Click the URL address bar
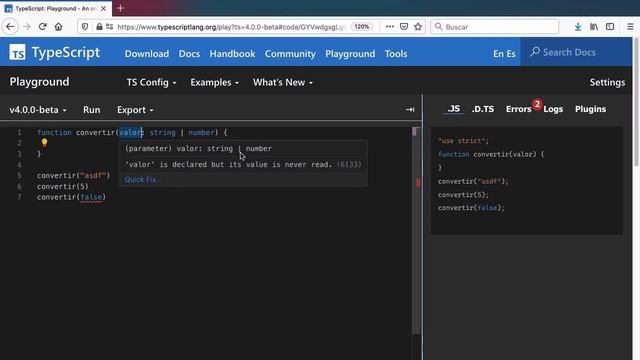 point(231,27)
